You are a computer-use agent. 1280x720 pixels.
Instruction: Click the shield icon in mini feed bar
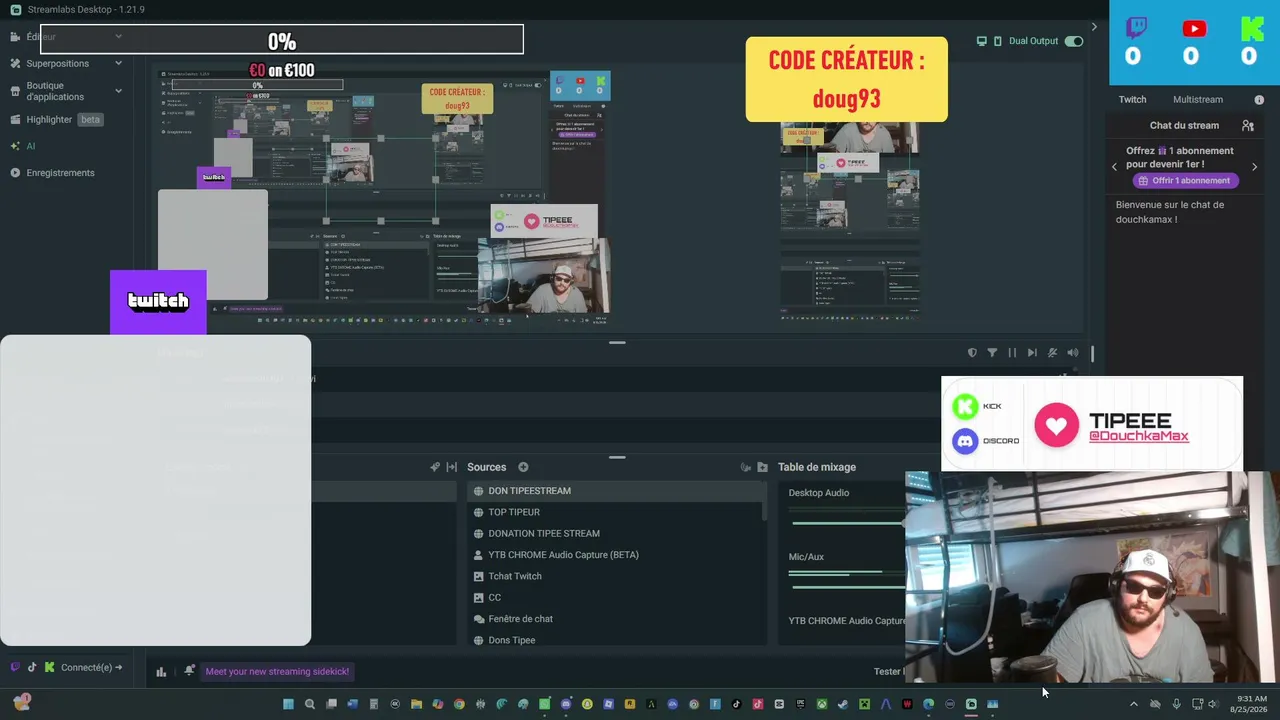pyautogui.click(x=972, y=353)
